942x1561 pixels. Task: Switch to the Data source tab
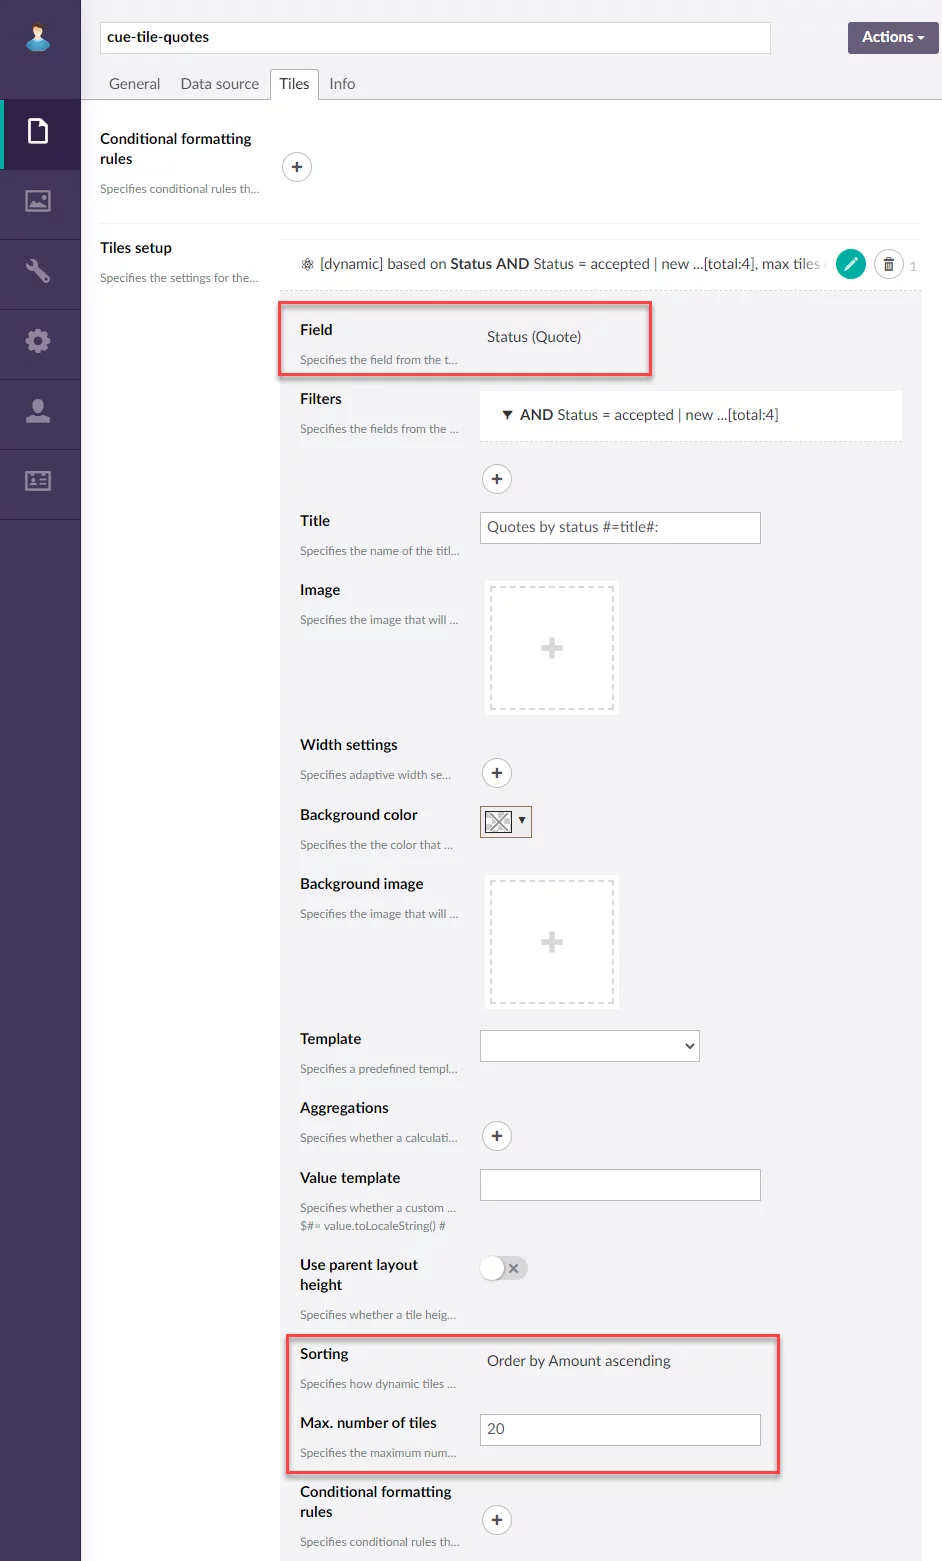point(219,84)
